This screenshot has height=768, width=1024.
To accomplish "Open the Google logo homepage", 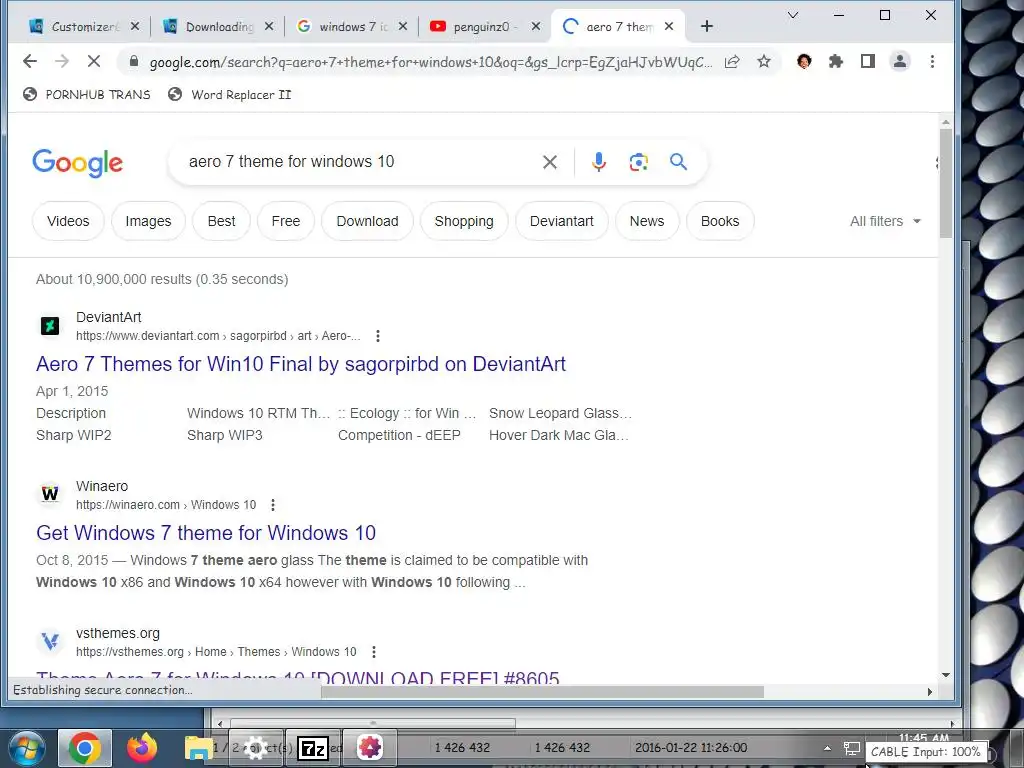I will (x=78, y=163).
